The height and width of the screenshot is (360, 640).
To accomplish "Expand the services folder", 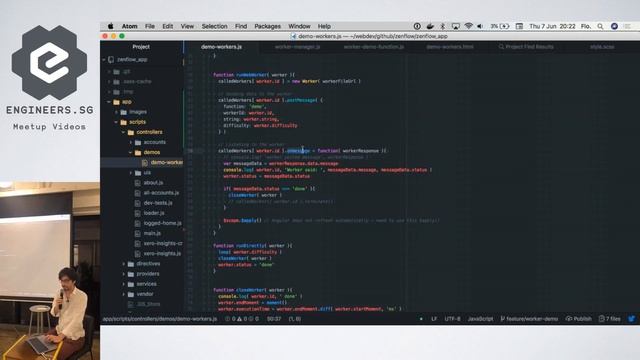I will (x=123, y=284).
